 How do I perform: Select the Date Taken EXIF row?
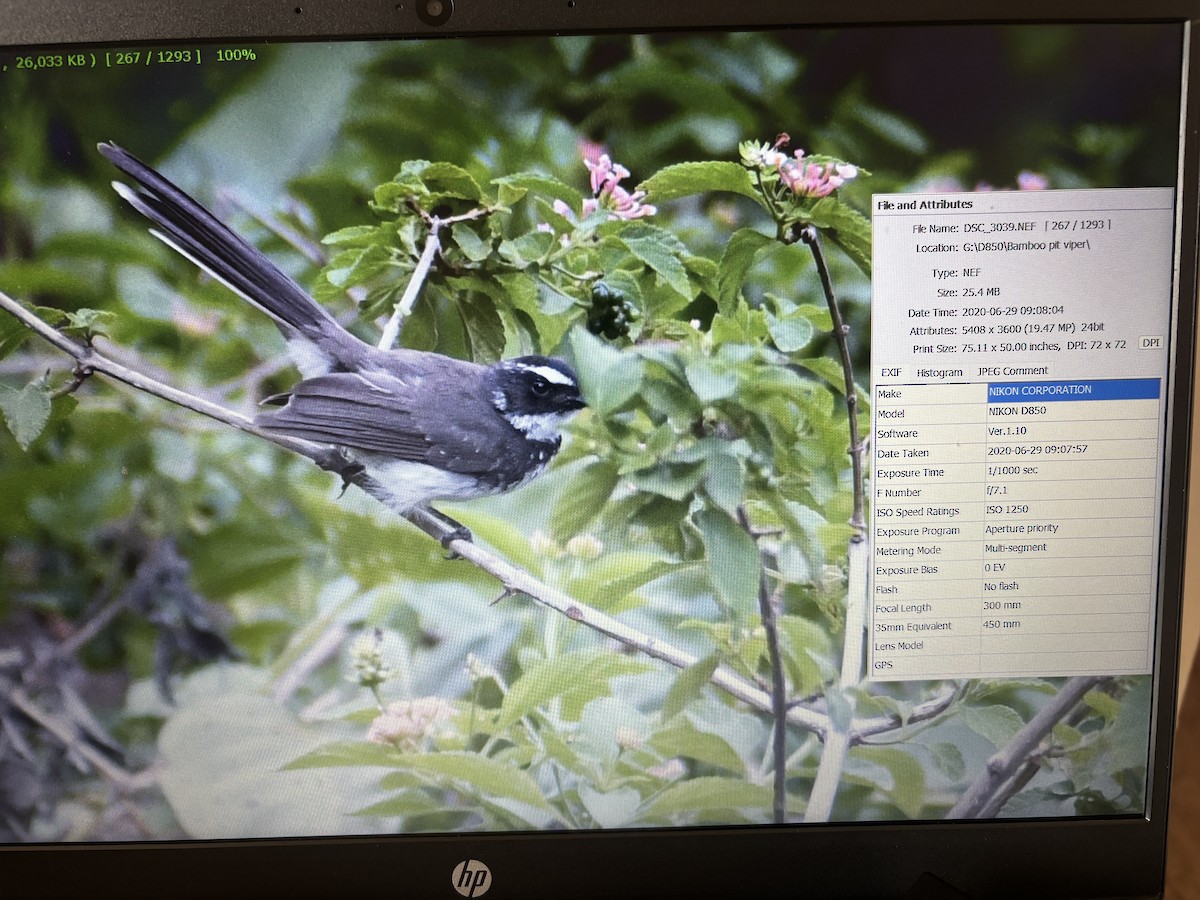click(1017, 451)
